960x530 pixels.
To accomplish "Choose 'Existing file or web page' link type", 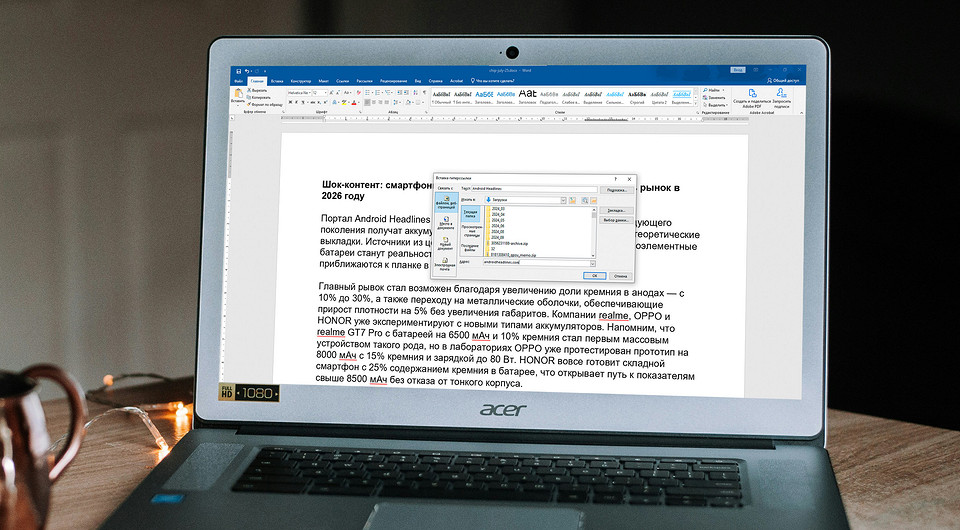I will [x=445, y=203].
